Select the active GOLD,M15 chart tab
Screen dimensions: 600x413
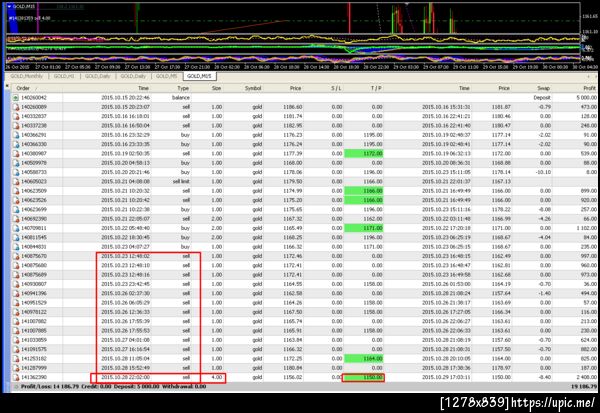click(199, 76)
